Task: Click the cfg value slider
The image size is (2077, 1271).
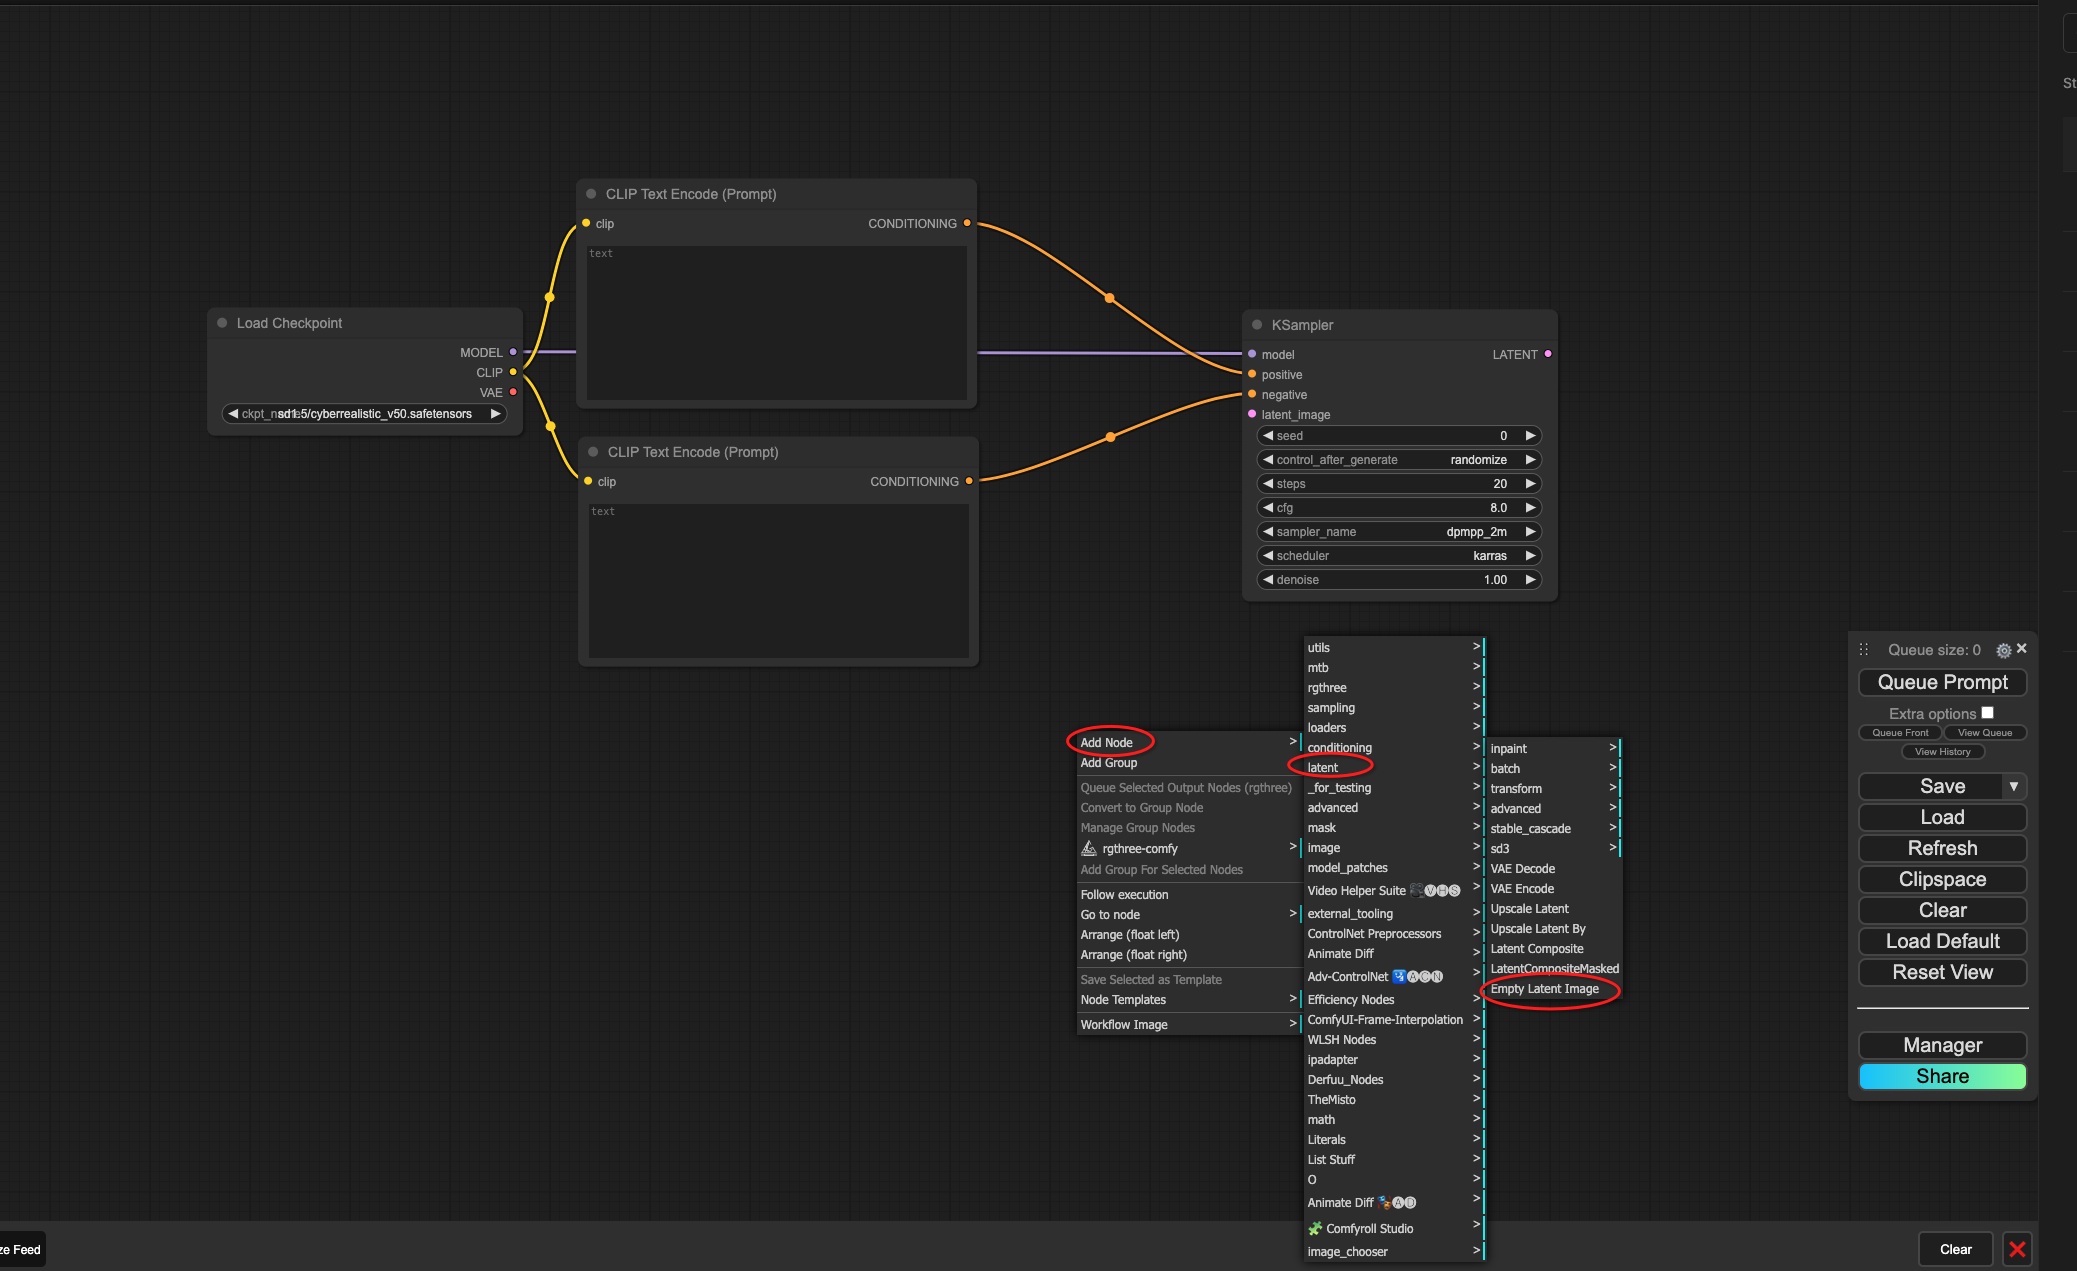Action: tap(1398, 508)
